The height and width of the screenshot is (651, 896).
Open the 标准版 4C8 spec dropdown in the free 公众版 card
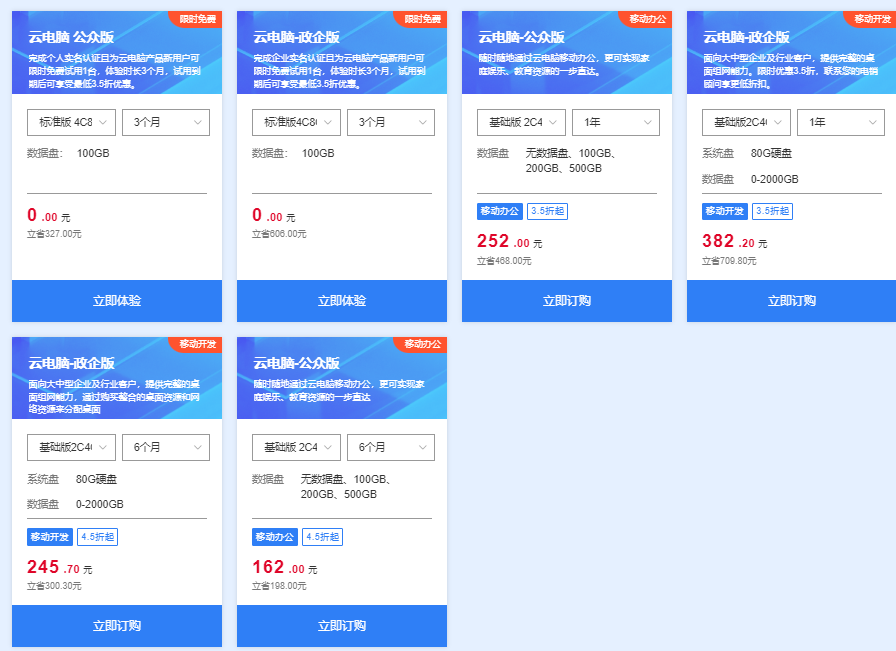pyautogui.click(x=71, y=122)
